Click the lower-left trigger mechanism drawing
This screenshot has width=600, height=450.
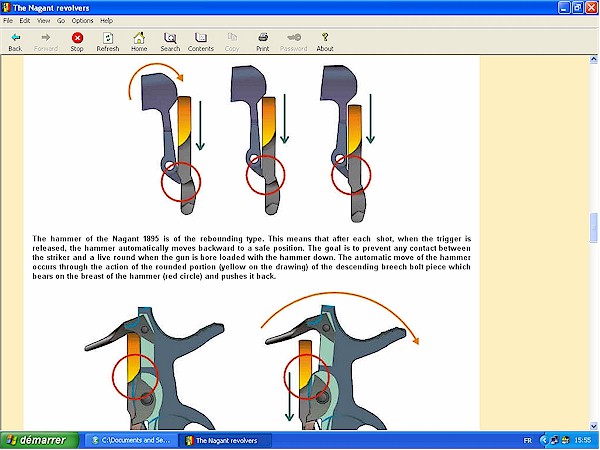(x=154, y=367)
